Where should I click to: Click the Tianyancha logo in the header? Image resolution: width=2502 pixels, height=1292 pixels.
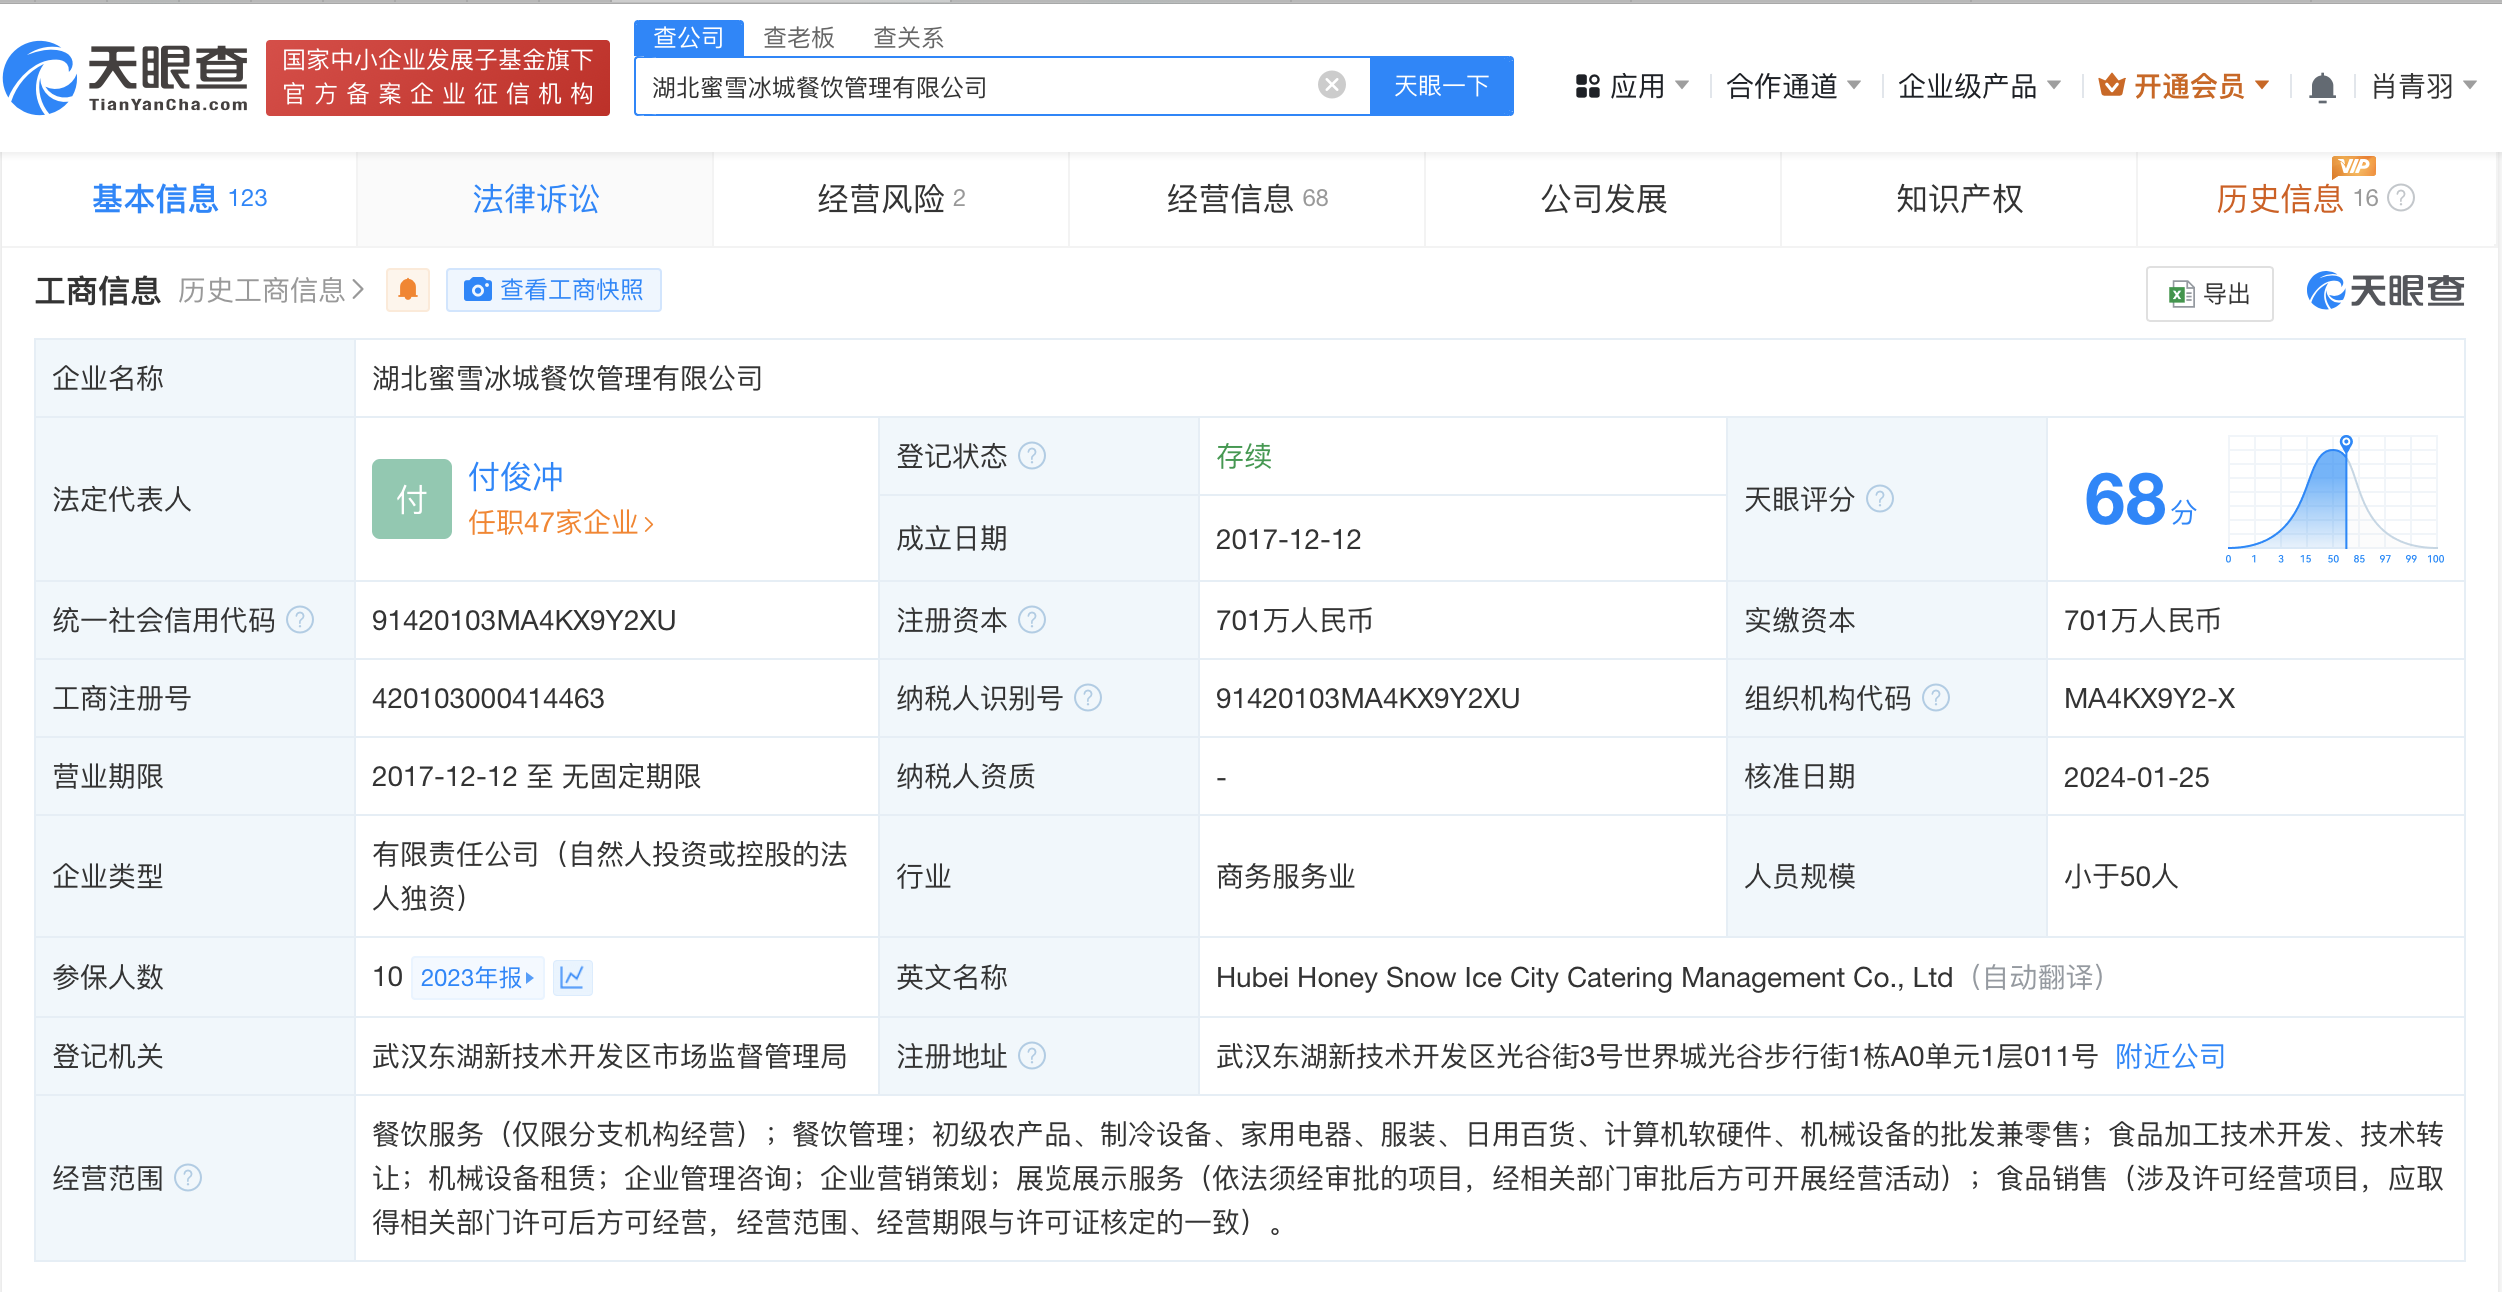point(127,78)
